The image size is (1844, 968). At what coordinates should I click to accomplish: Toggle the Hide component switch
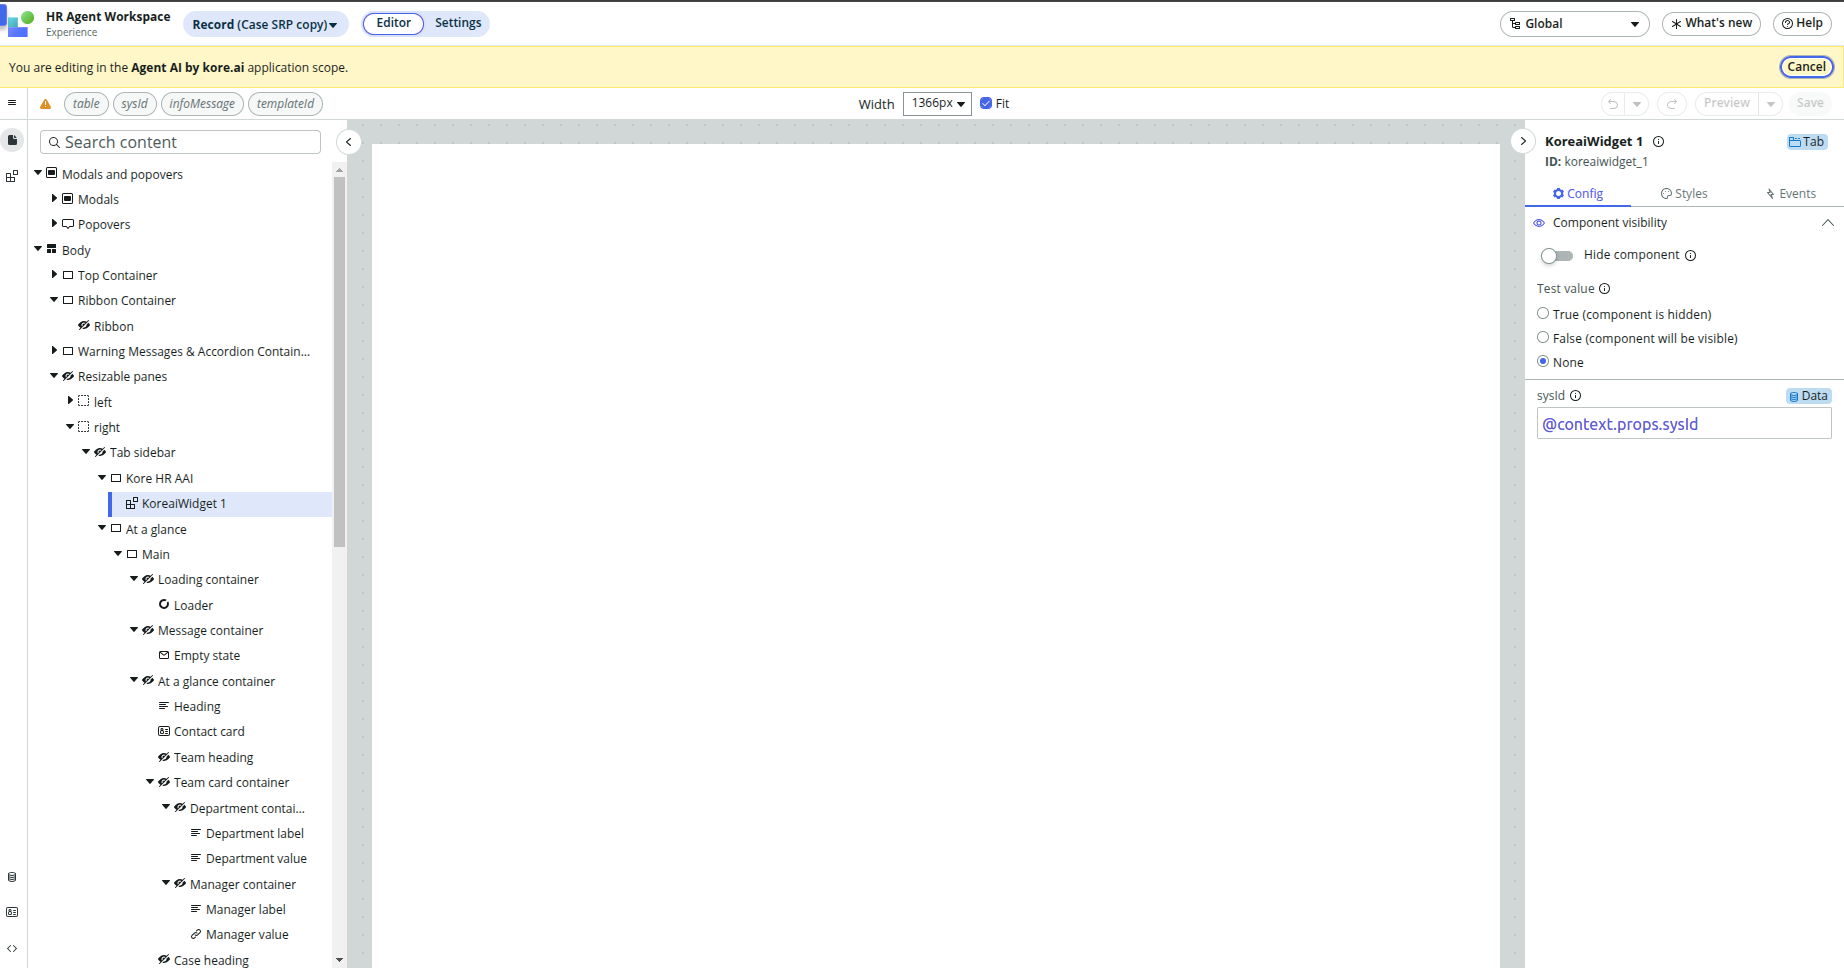click(x=1556, y=256)
